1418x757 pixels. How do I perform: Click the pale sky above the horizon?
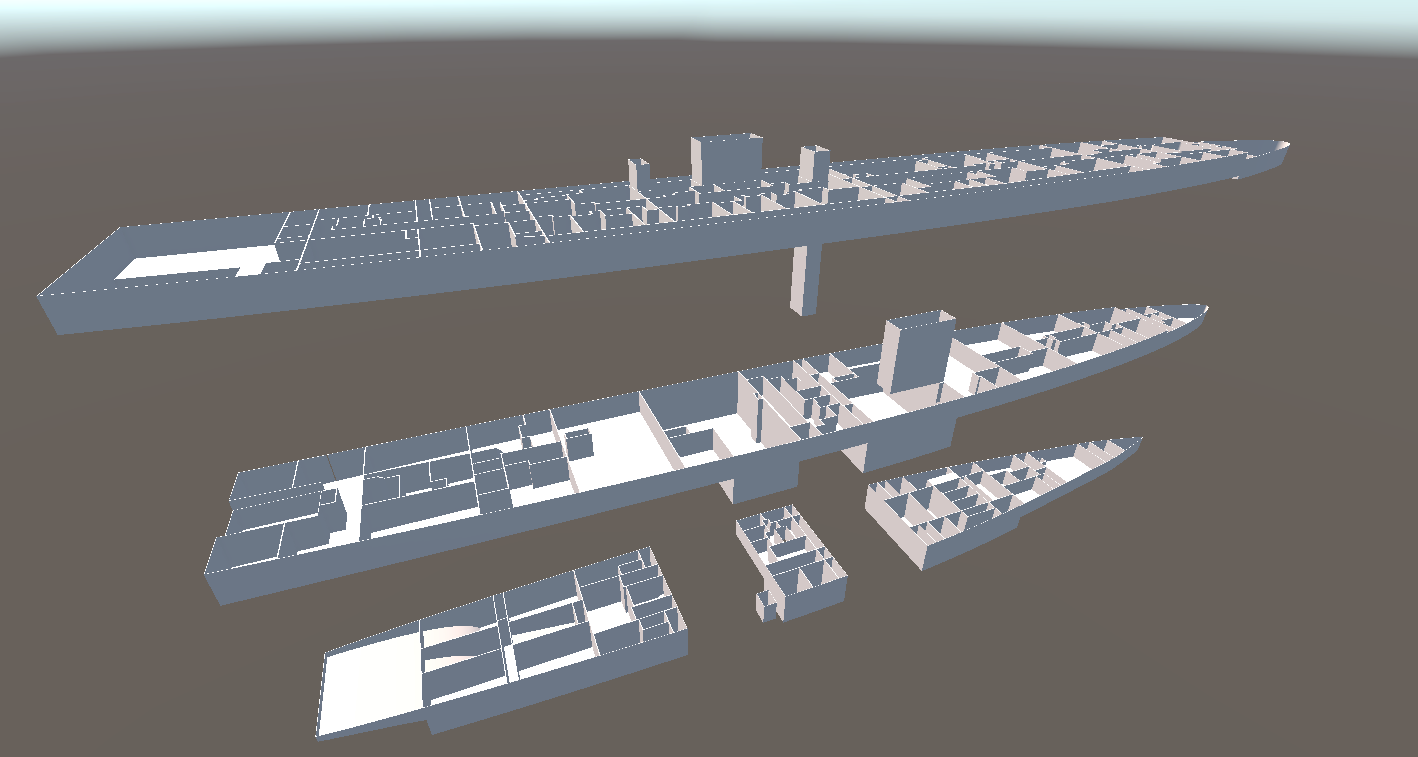tap(700, 18)
